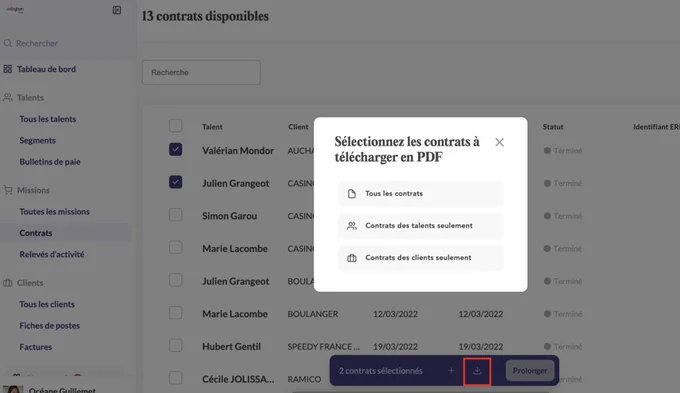Image resolution: width=680 pixels, height=393 pixels.
Task: Uncheck Valérian Mondor contract checkbox
Action: pos(176,150)
